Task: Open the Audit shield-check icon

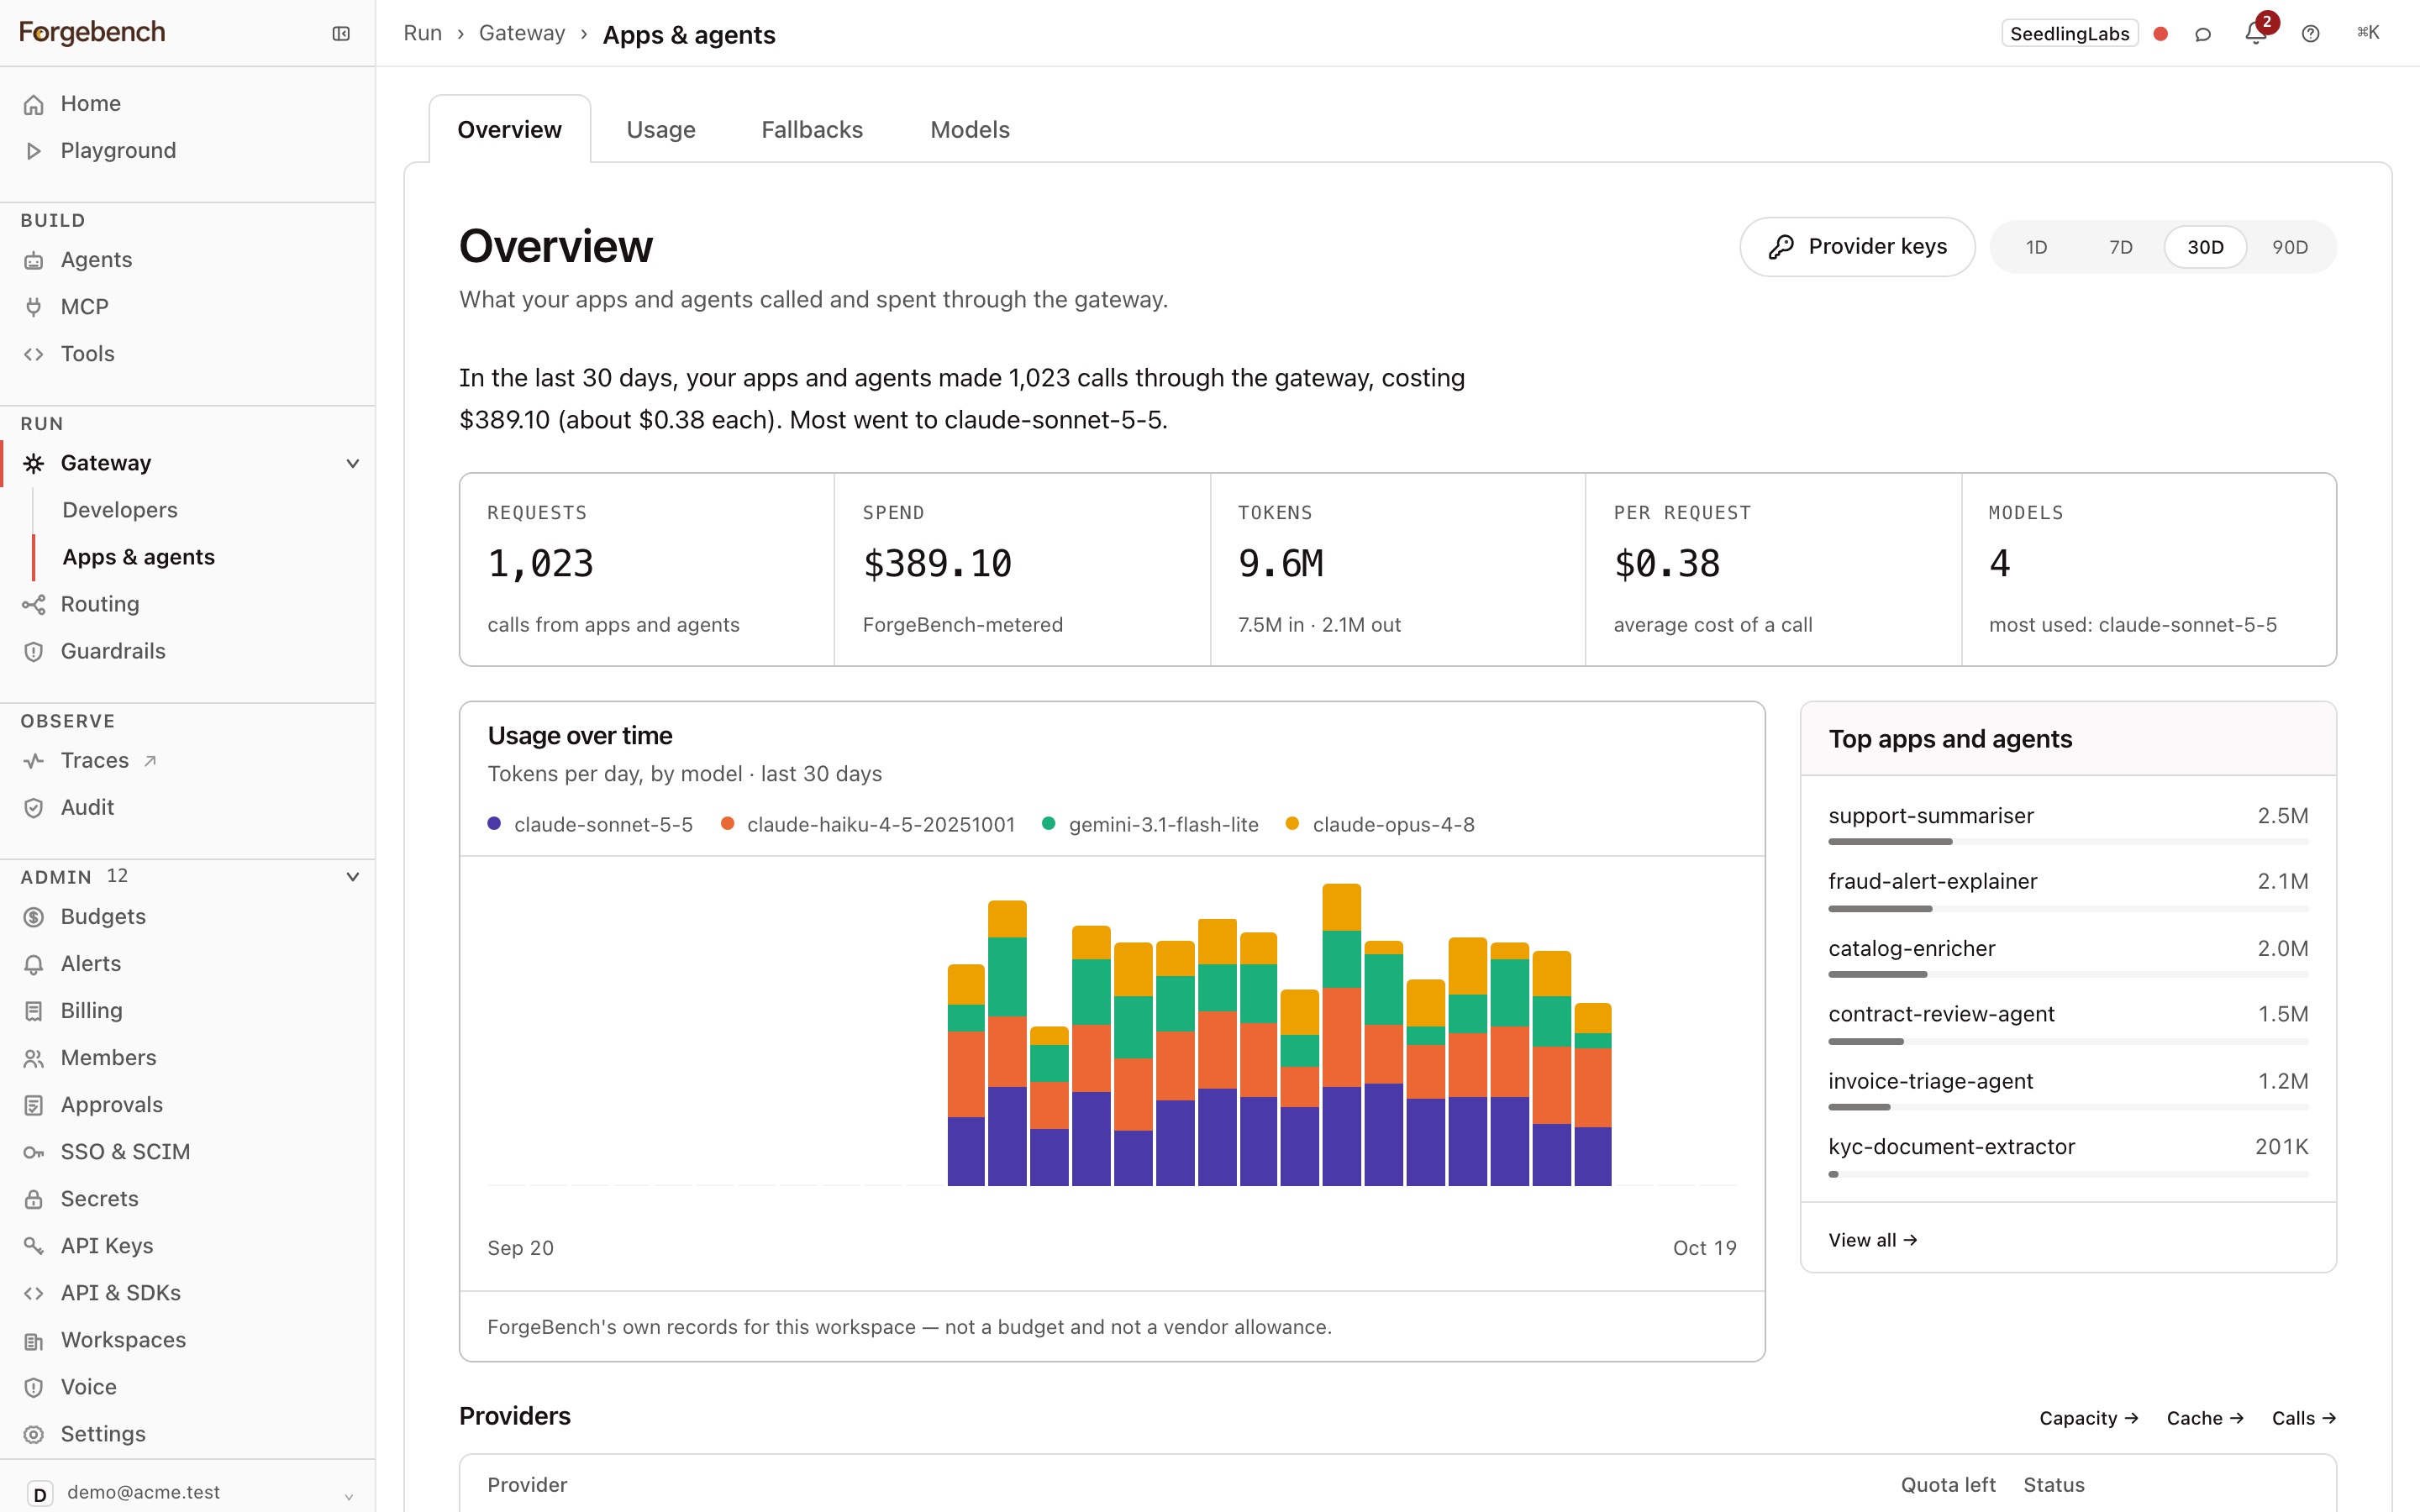Action: coord(34,808)
